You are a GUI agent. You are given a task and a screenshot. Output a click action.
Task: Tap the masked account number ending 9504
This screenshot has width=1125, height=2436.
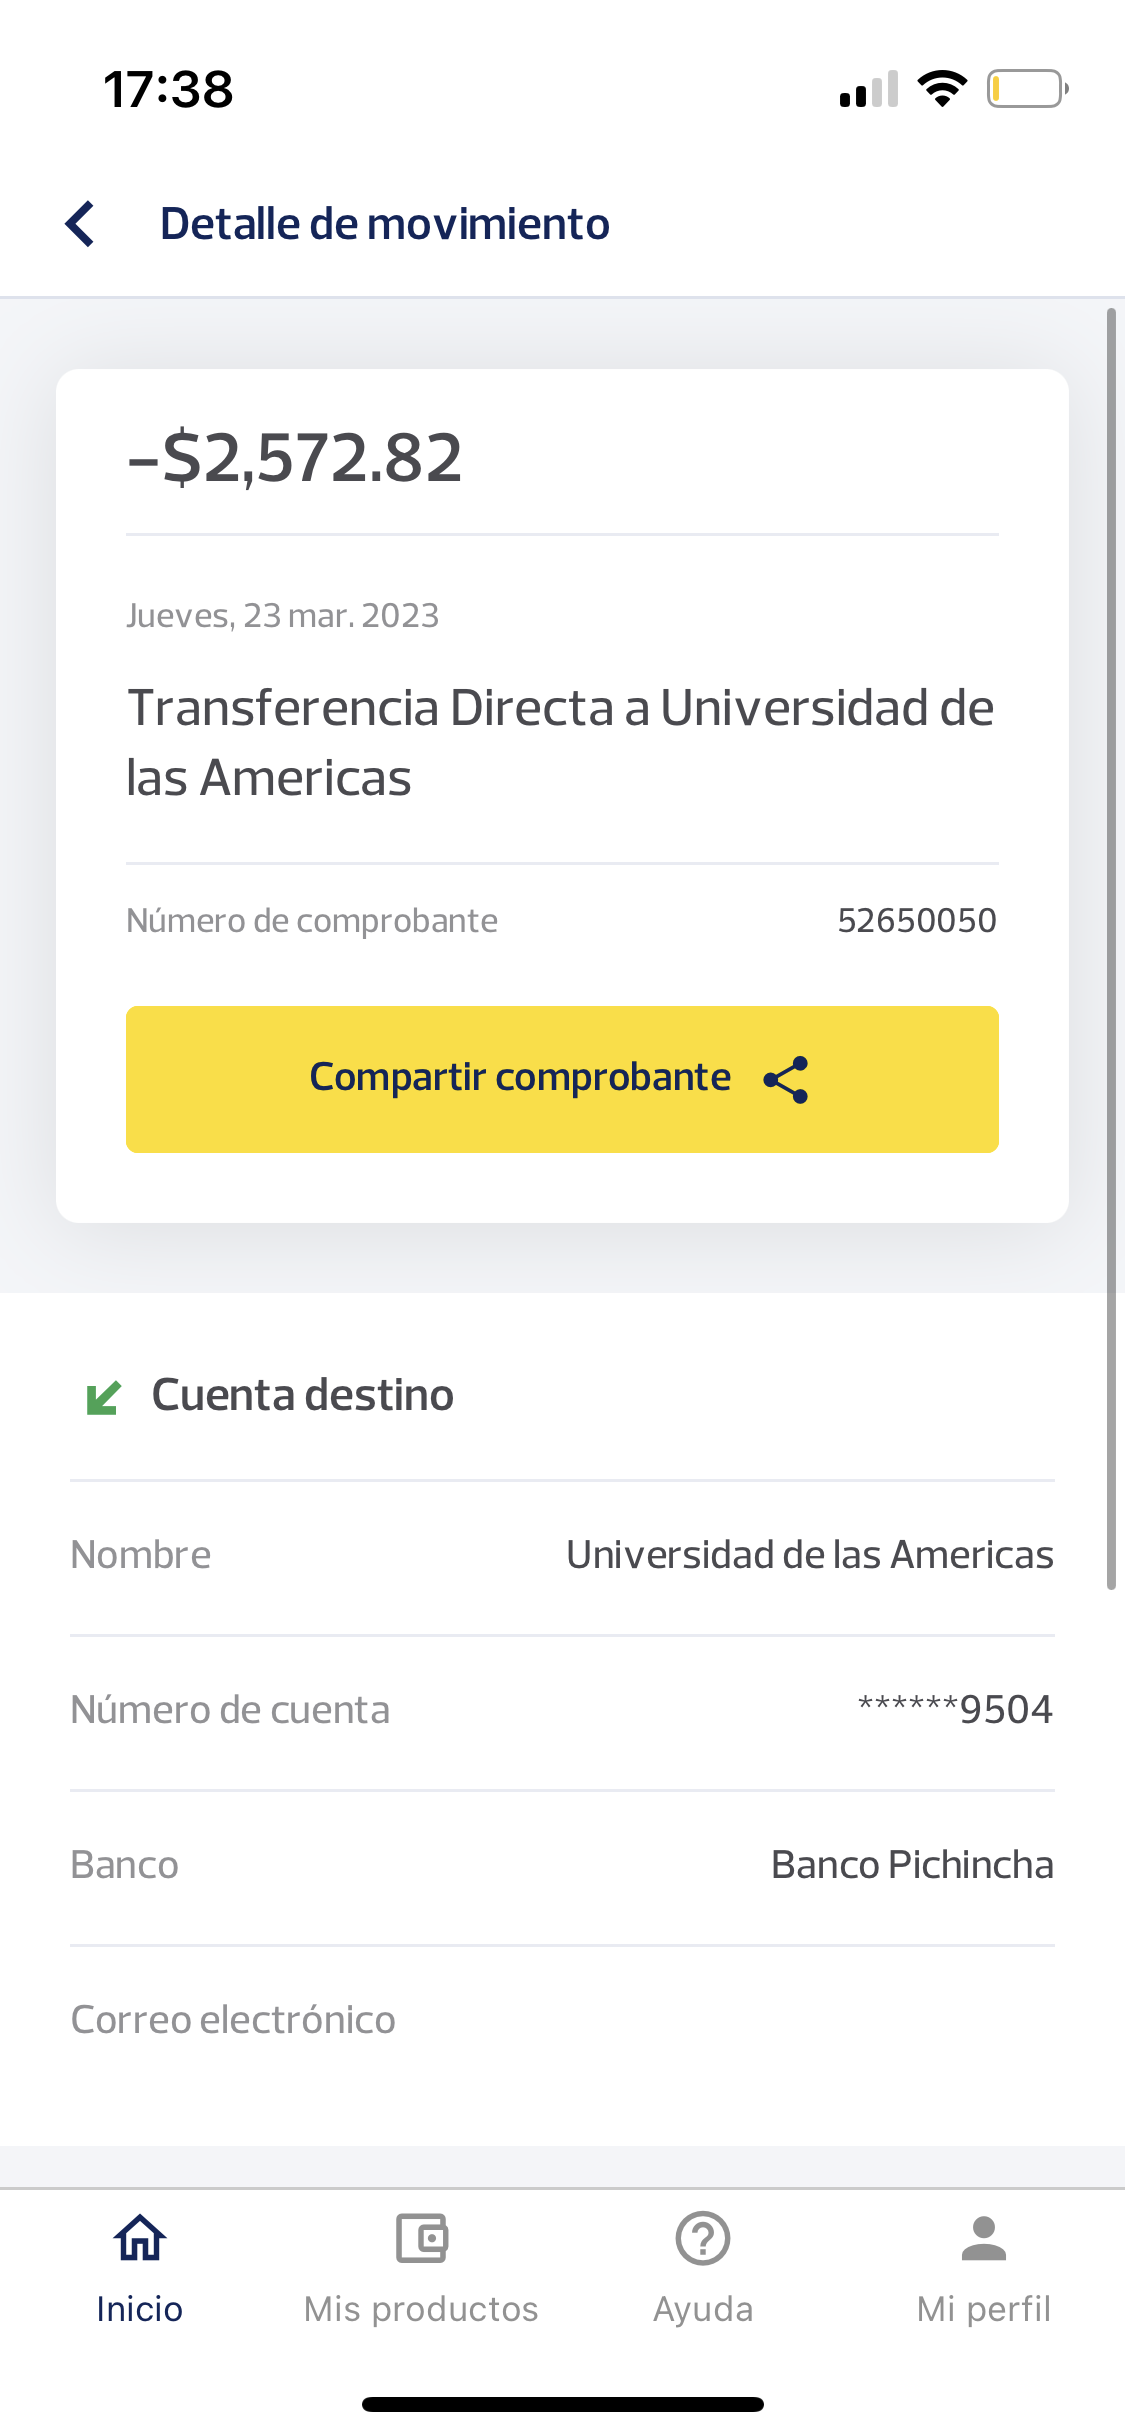click(955, 1710)
